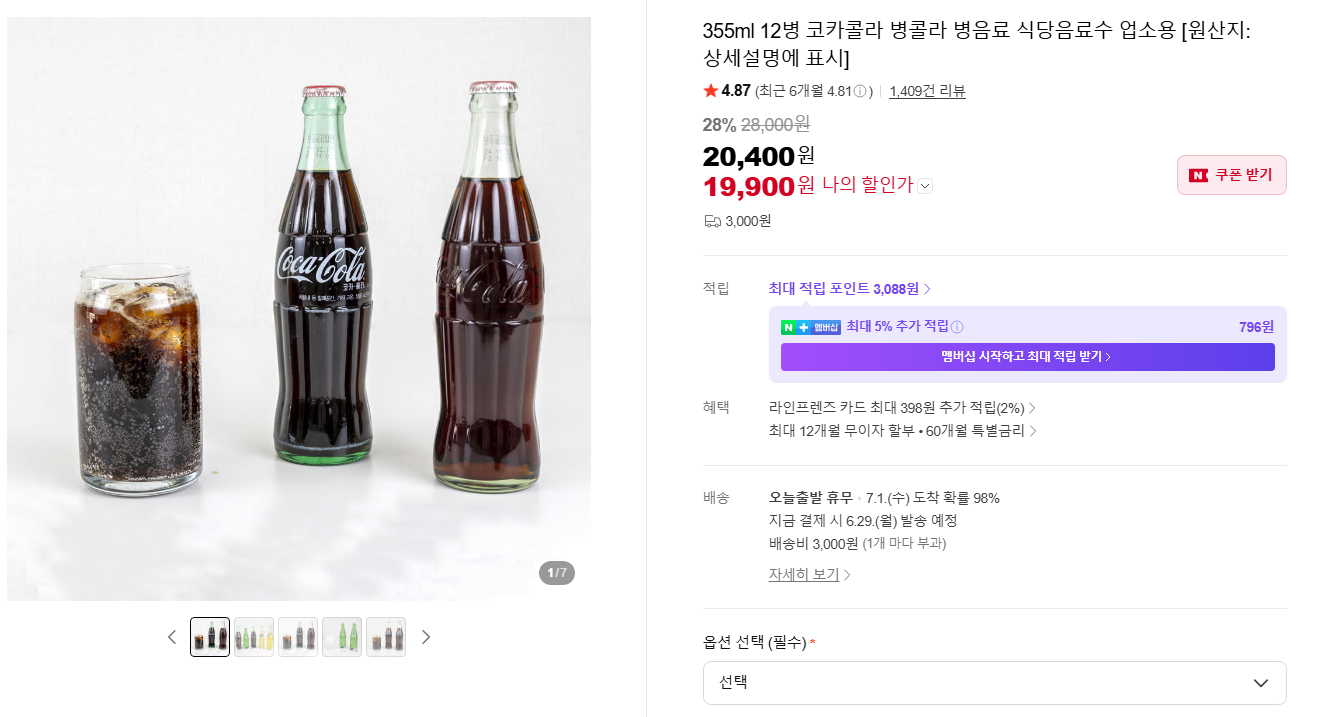Expand the 나의 할인가 price details chevron

[925, 186]
